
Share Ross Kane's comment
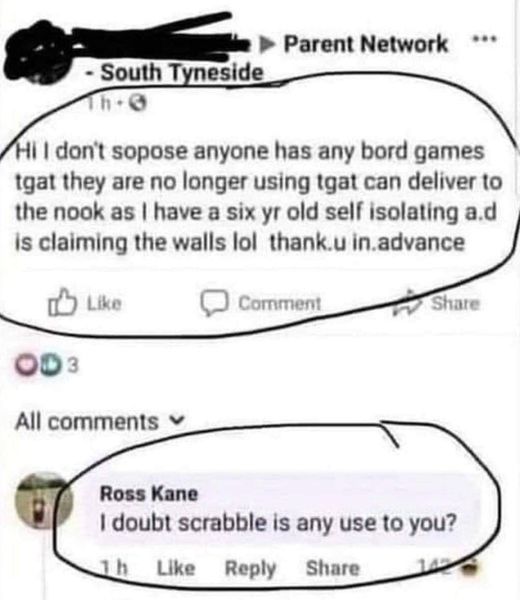[333, 568]
